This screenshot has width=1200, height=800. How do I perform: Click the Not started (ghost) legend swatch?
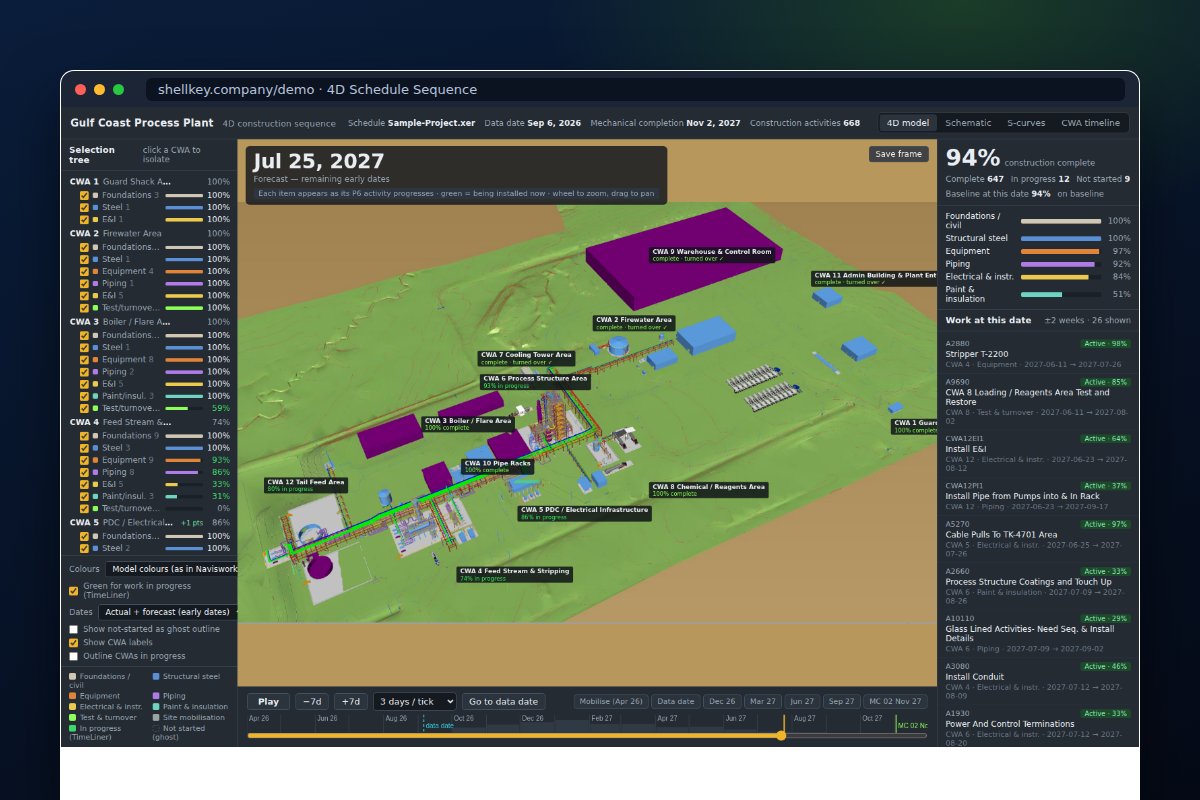[155, 728]
